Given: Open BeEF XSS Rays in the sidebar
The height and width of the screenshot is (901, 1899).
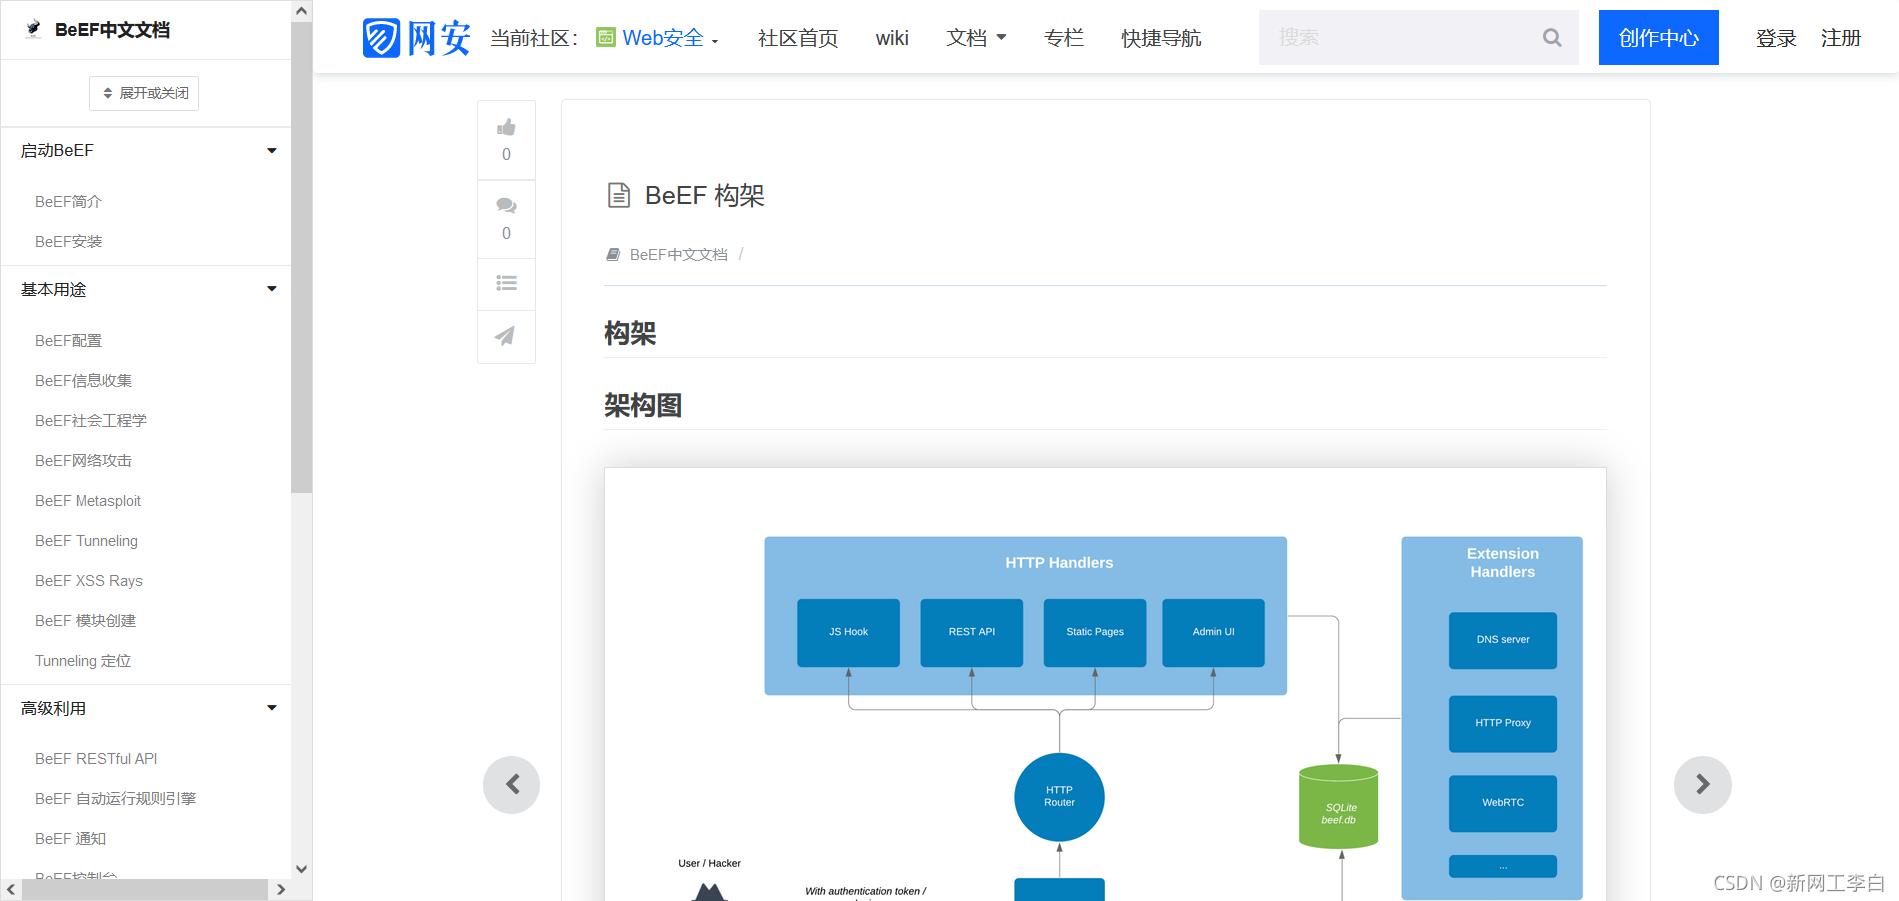Looking at the screenshot, I should tap(89, 580).
